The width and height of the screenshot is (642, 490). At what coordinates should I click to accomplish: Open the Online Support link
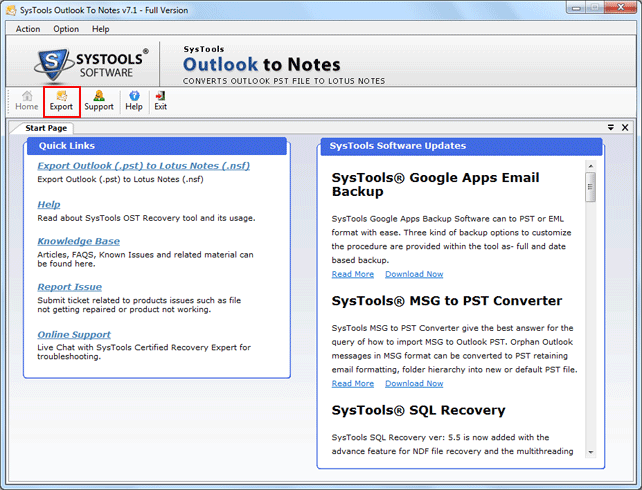[74, 334]
